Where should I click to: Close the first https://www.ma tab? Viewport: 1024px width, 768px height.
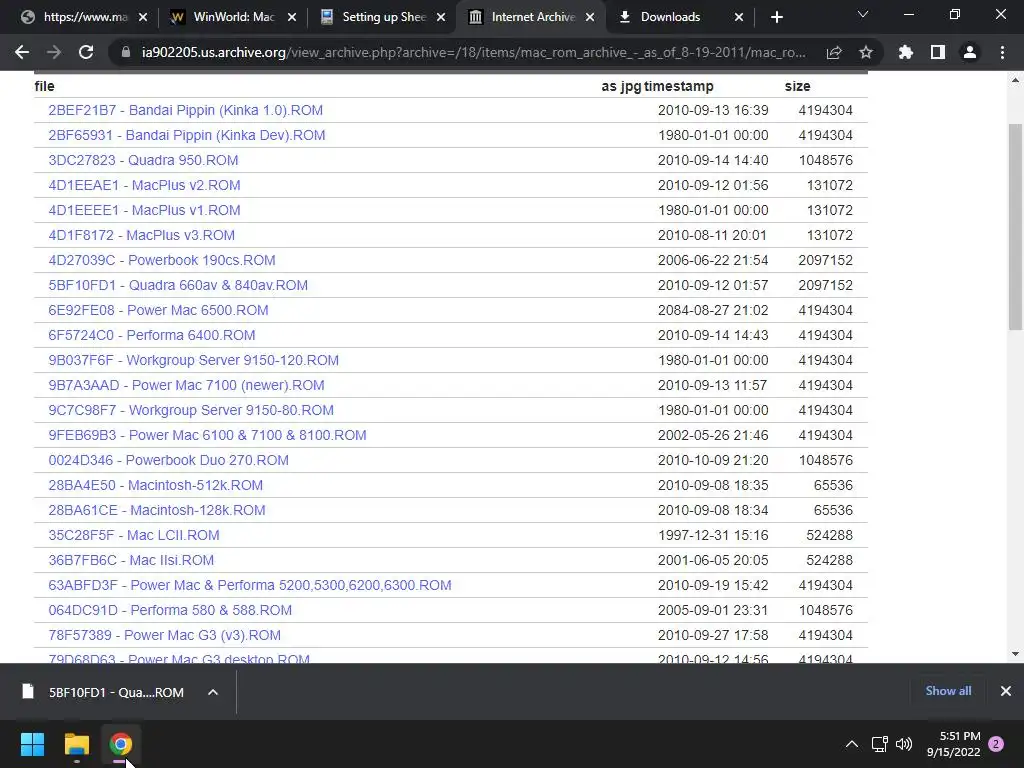143,17
